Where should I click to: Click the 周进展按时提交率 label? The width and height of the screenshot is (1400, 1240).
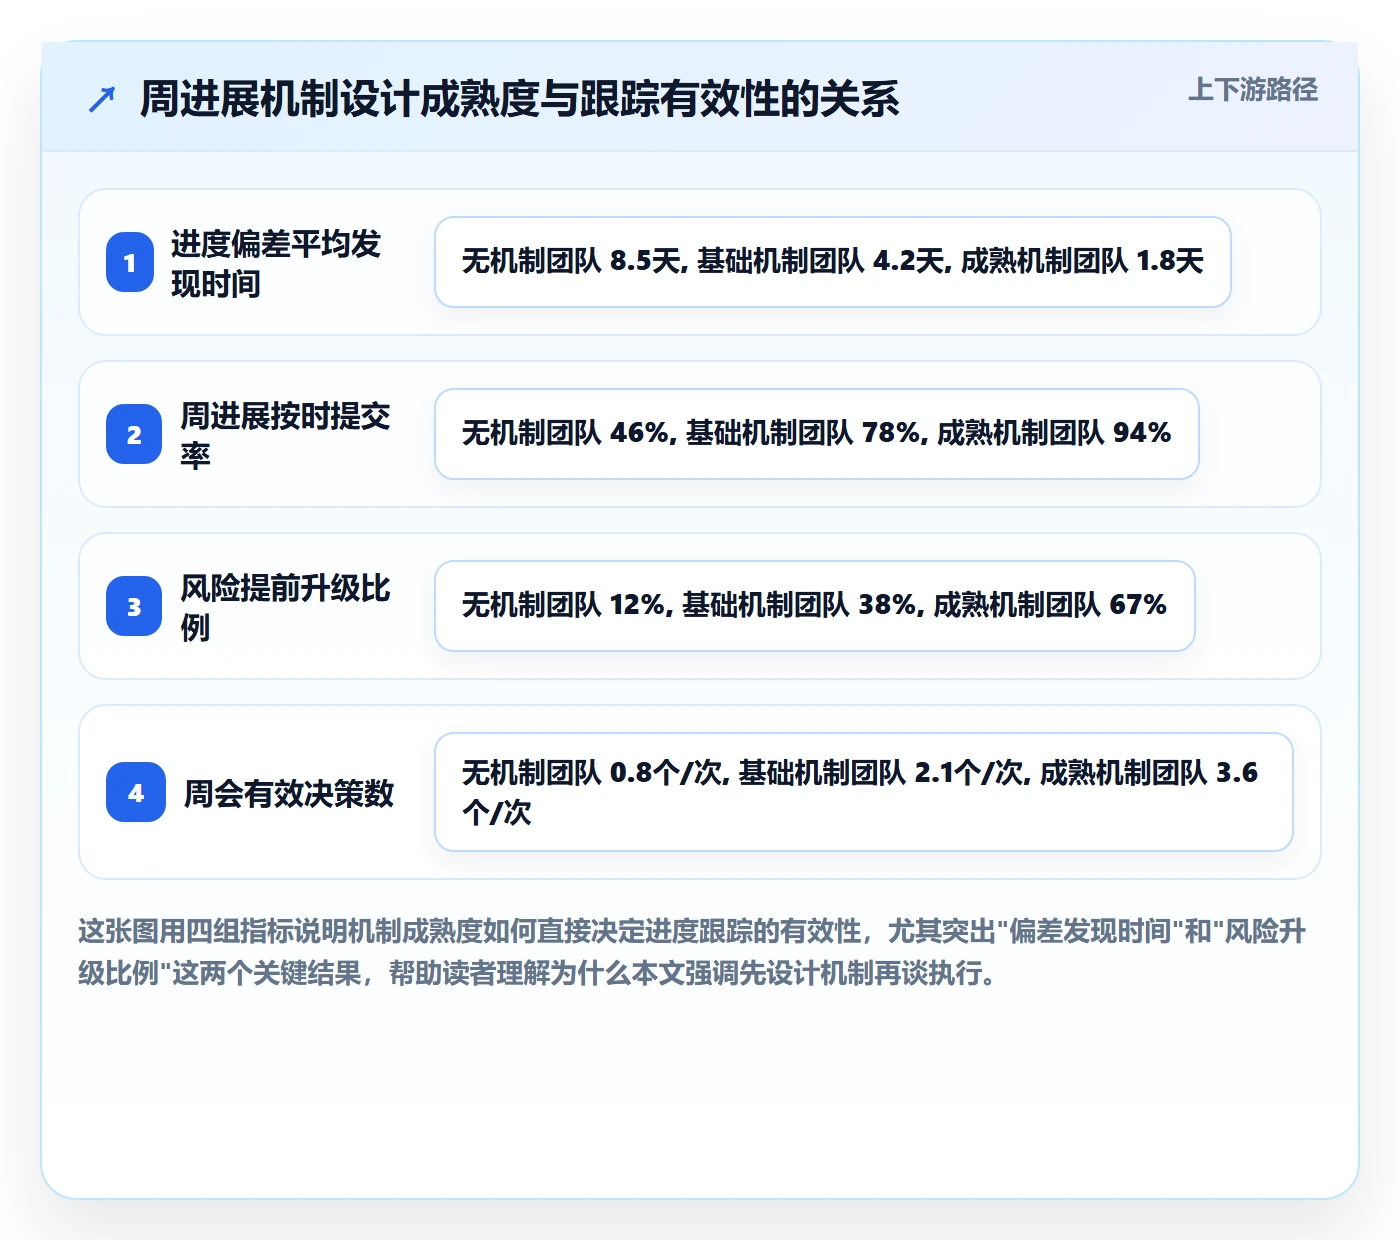[x=286, y=435]
